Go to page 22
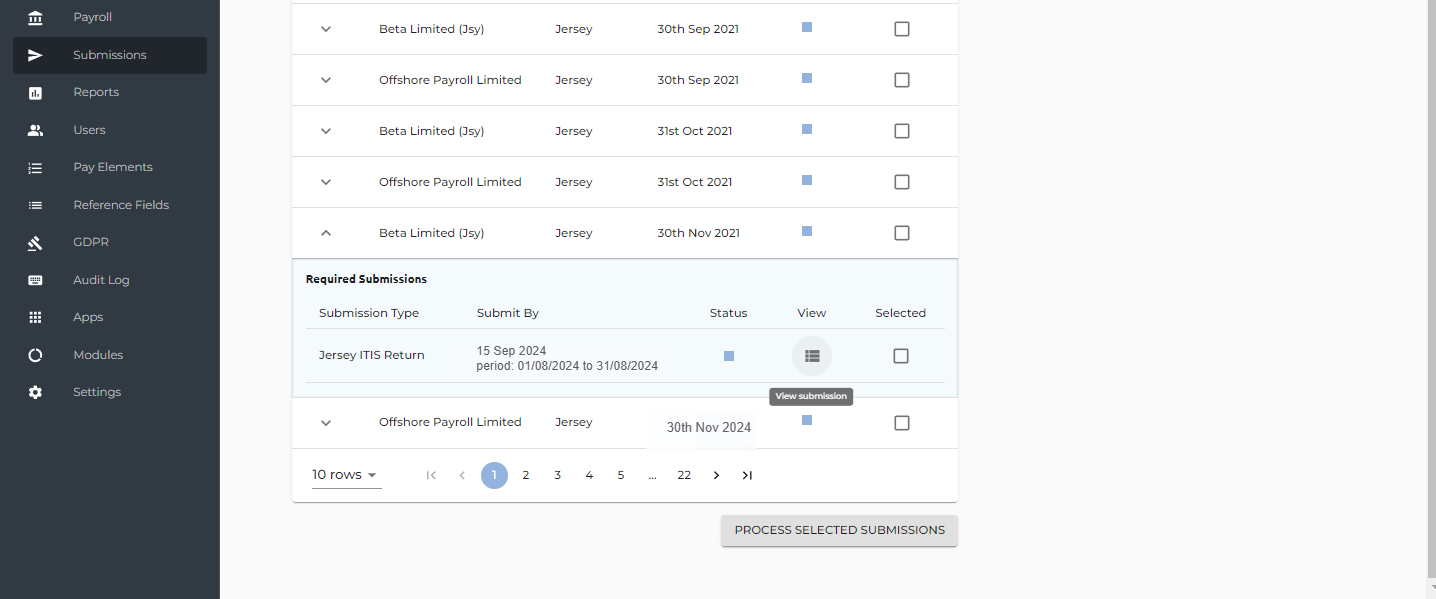Viewport: 1436px width, 599px height. click(684, 475)
